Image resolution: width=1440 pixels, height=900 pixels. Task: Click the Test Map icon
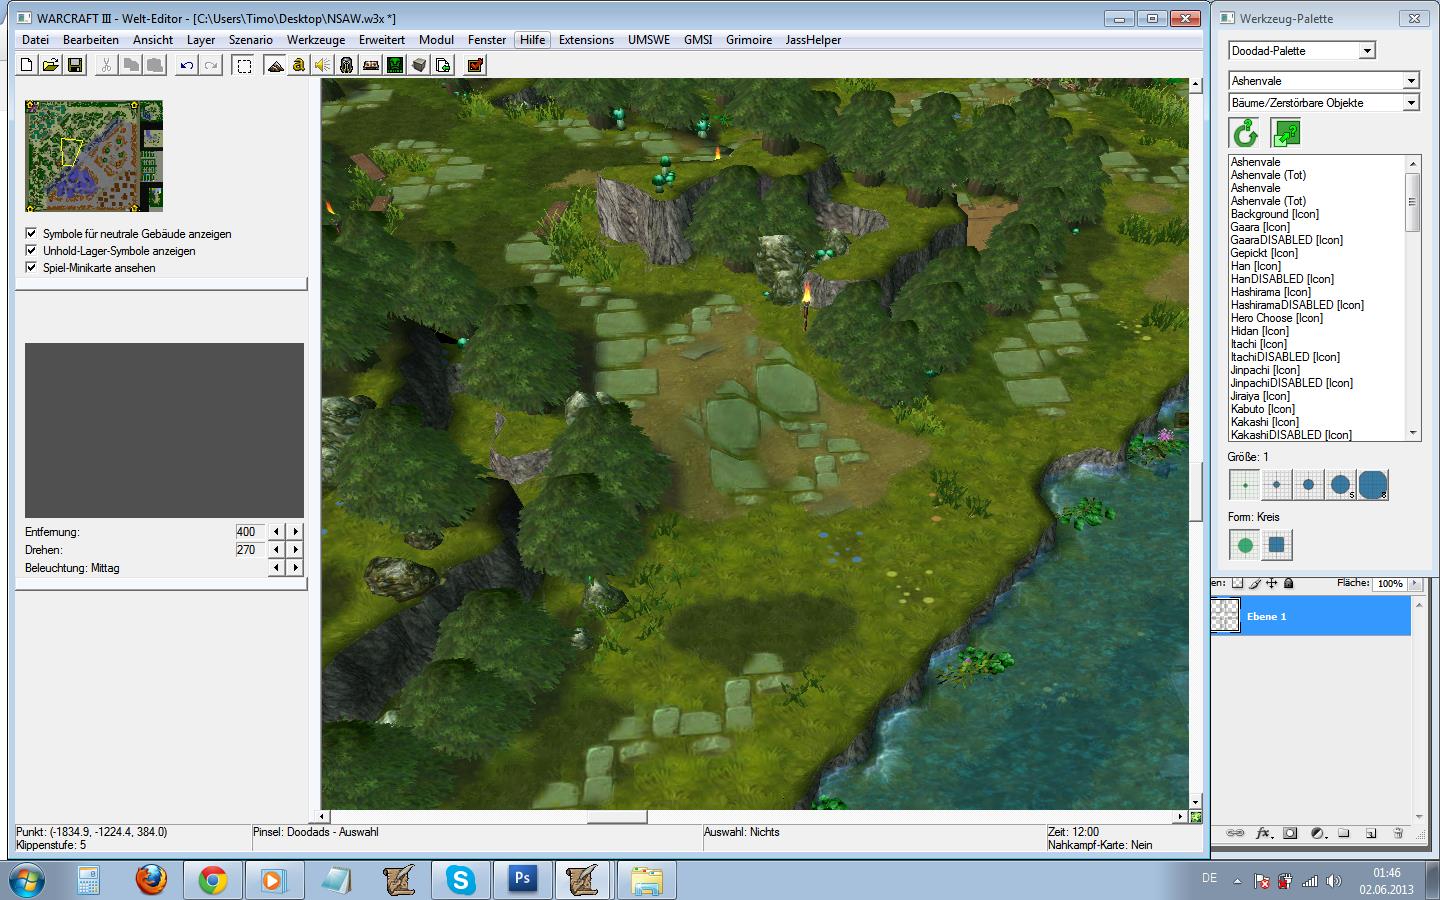475,65
